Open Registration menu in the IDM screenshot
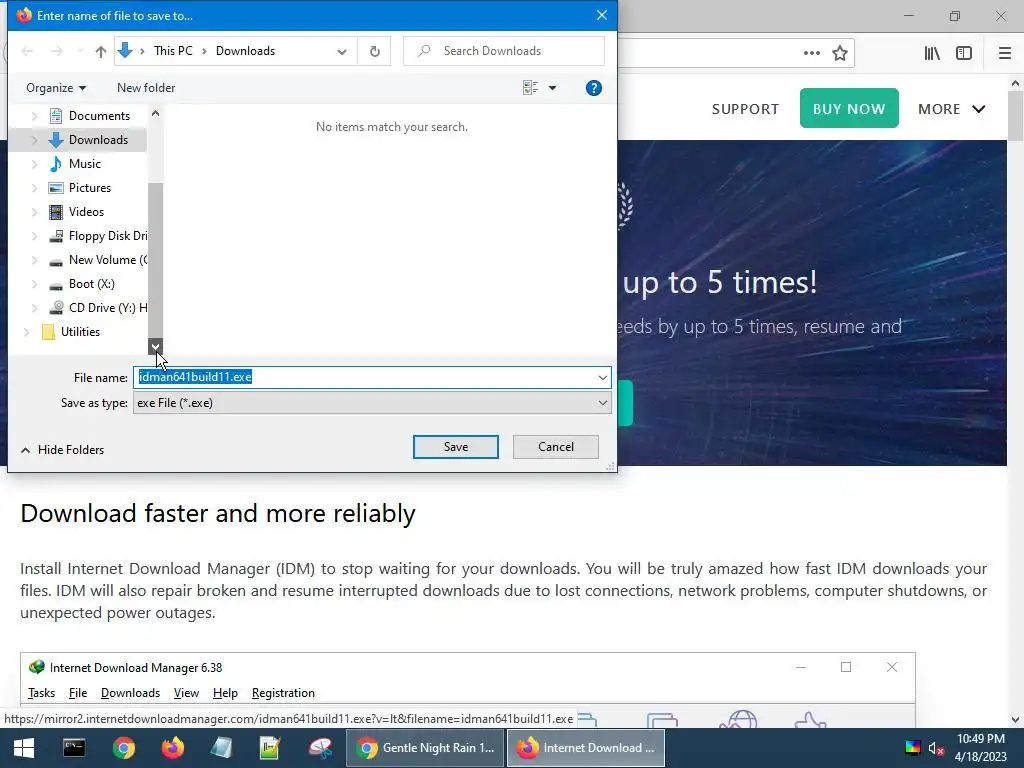The width and height of the screenshot is (1024, 768). (283, 693)
